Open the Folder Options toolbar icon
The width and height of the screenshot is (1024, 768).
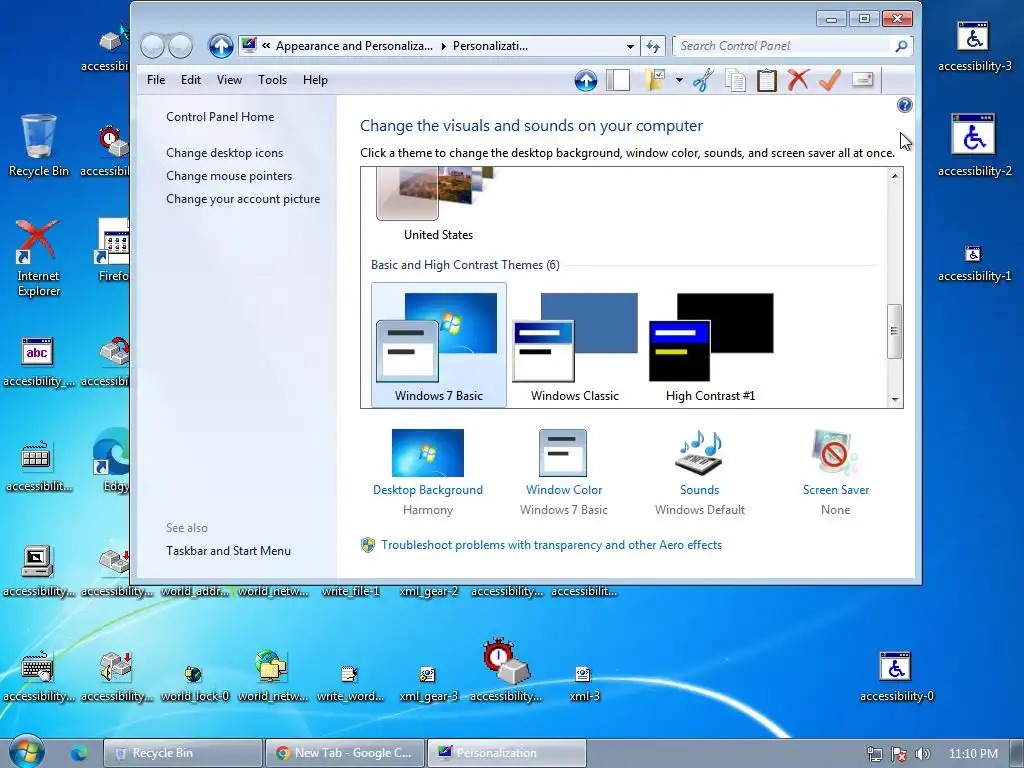[655, 80]
